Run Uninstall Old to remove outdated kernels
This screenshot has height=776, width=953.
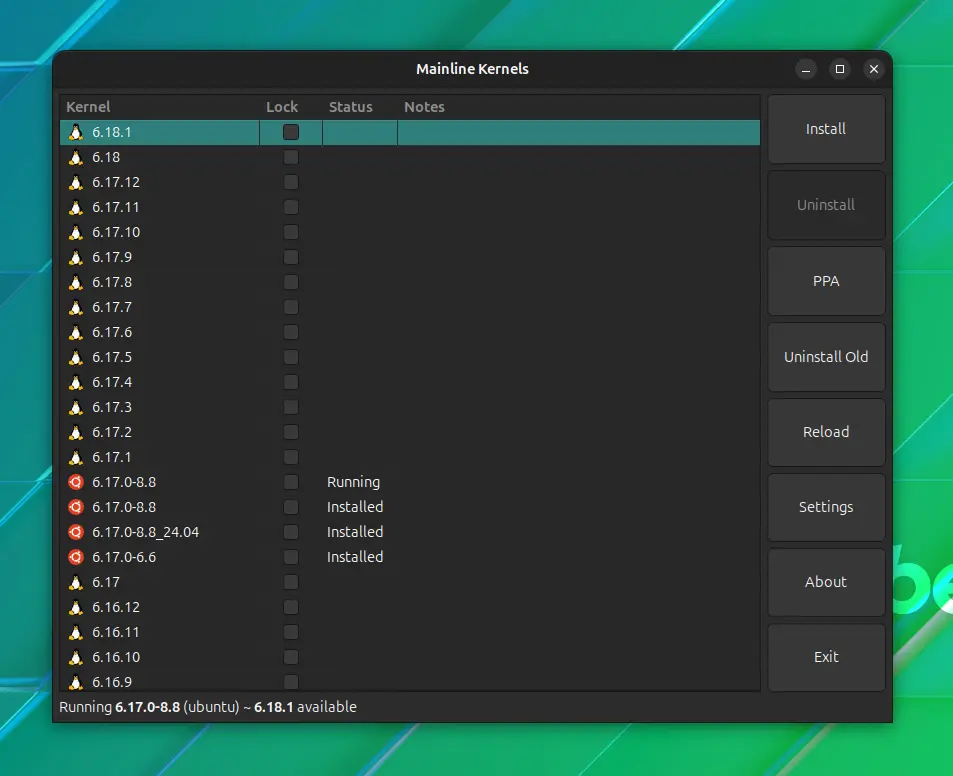pyautogui.click(x=826, y=356)
